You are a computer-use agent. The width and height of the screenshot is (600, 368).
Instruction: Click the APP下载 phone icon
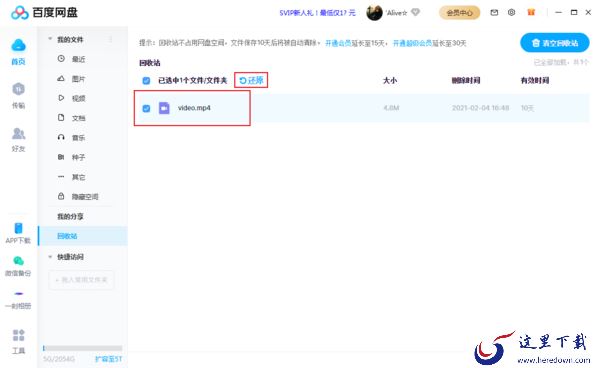(x=18, y=228)
